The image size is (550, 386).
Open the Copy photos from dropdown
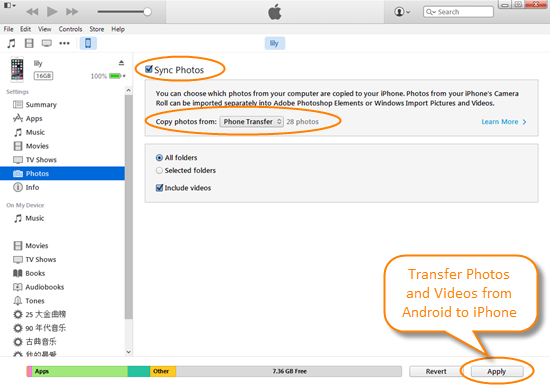tap(251, 121)
